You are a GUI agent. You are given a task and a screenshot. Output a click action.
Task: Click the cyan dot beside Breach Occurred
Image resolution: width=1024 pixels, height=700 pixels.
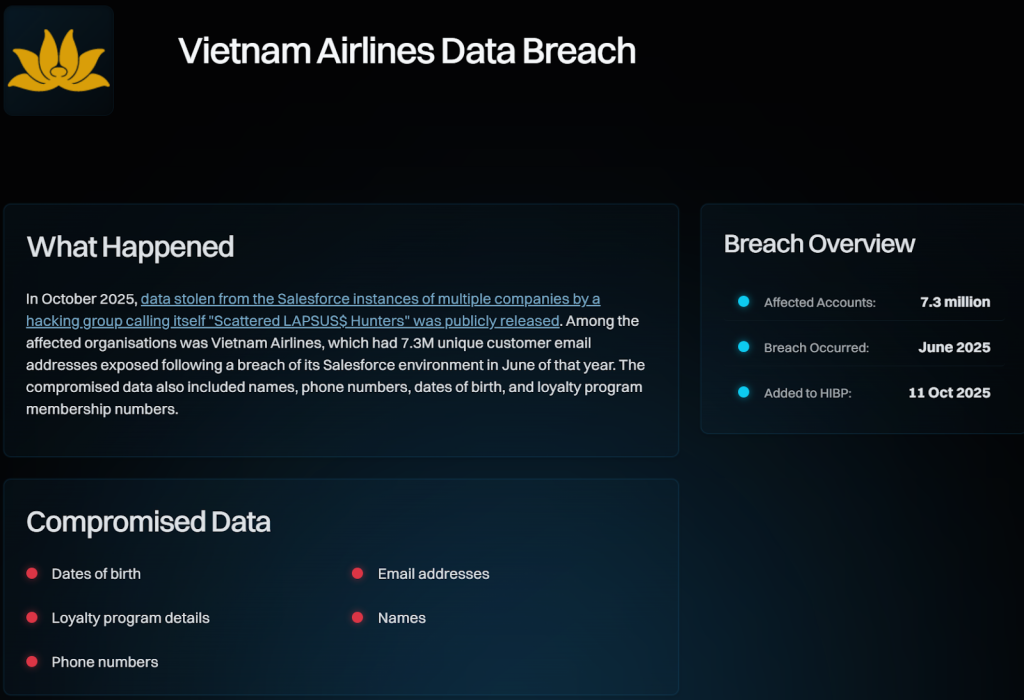pyautogui.click(x=743, y=347)
